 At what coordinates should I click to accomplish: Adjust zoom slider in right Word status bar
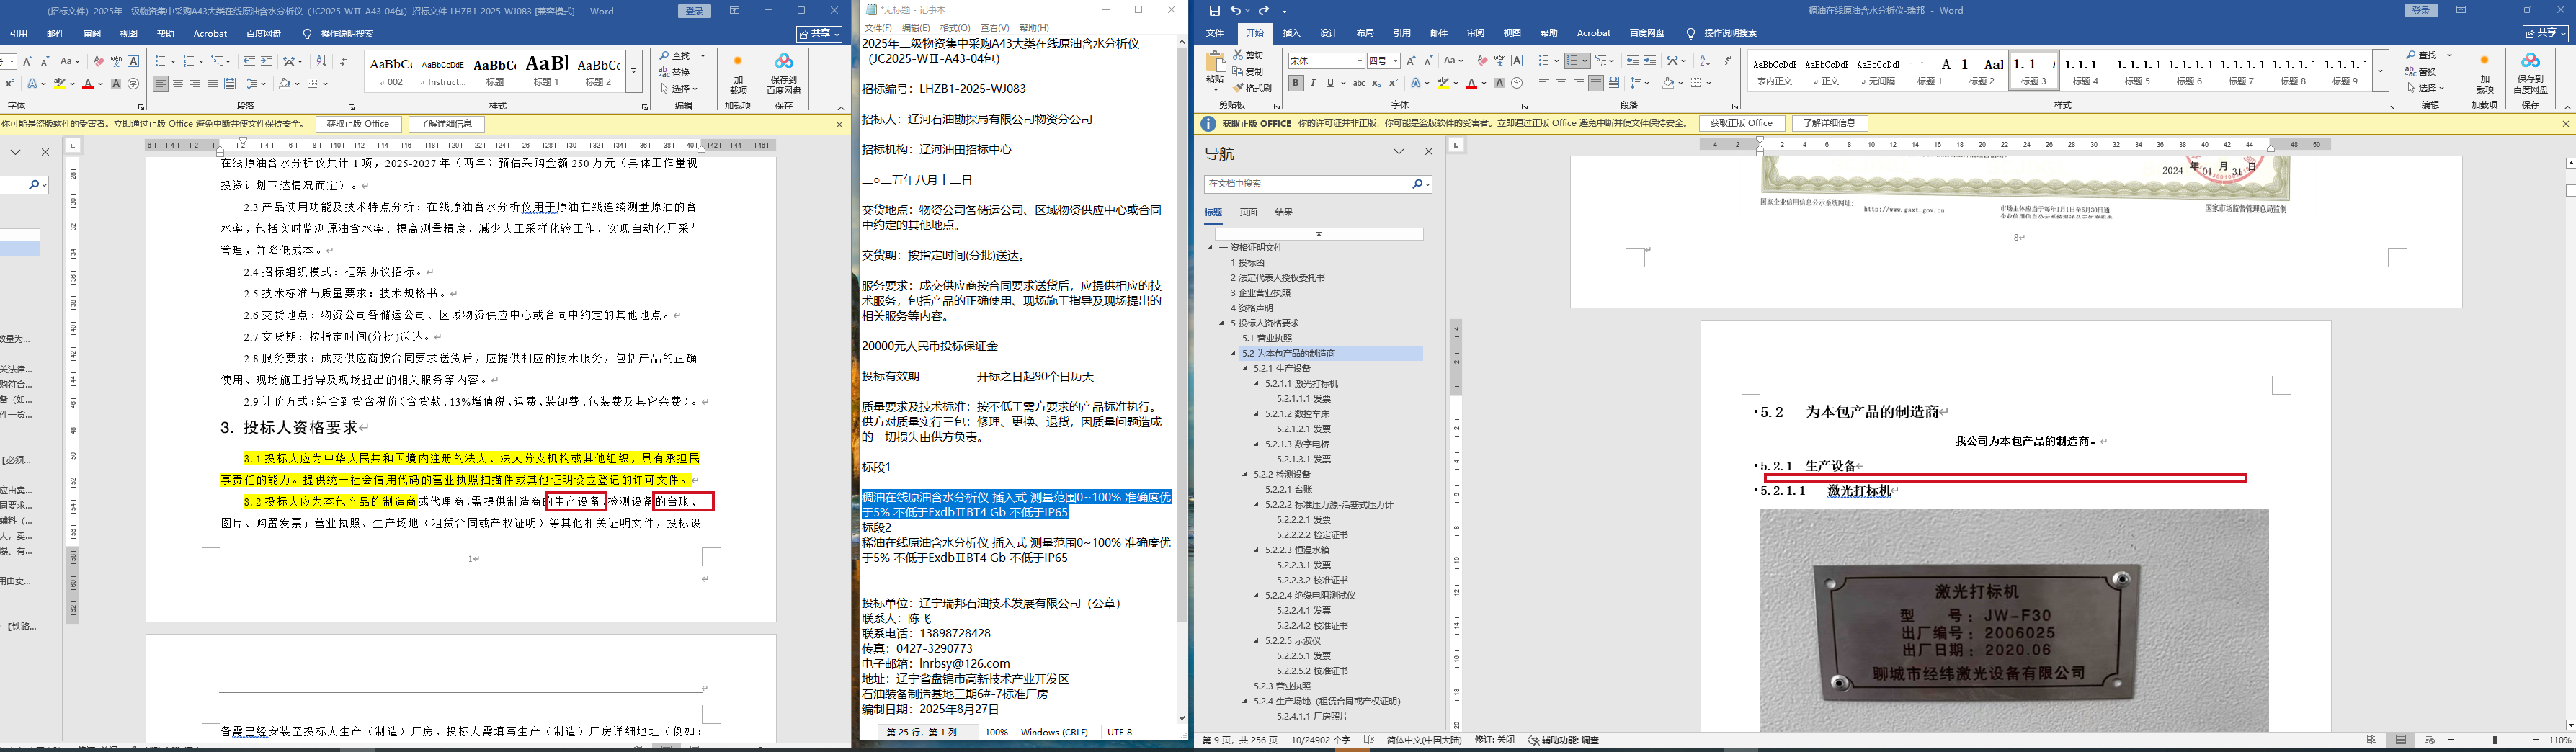(x=2496, y=740)
